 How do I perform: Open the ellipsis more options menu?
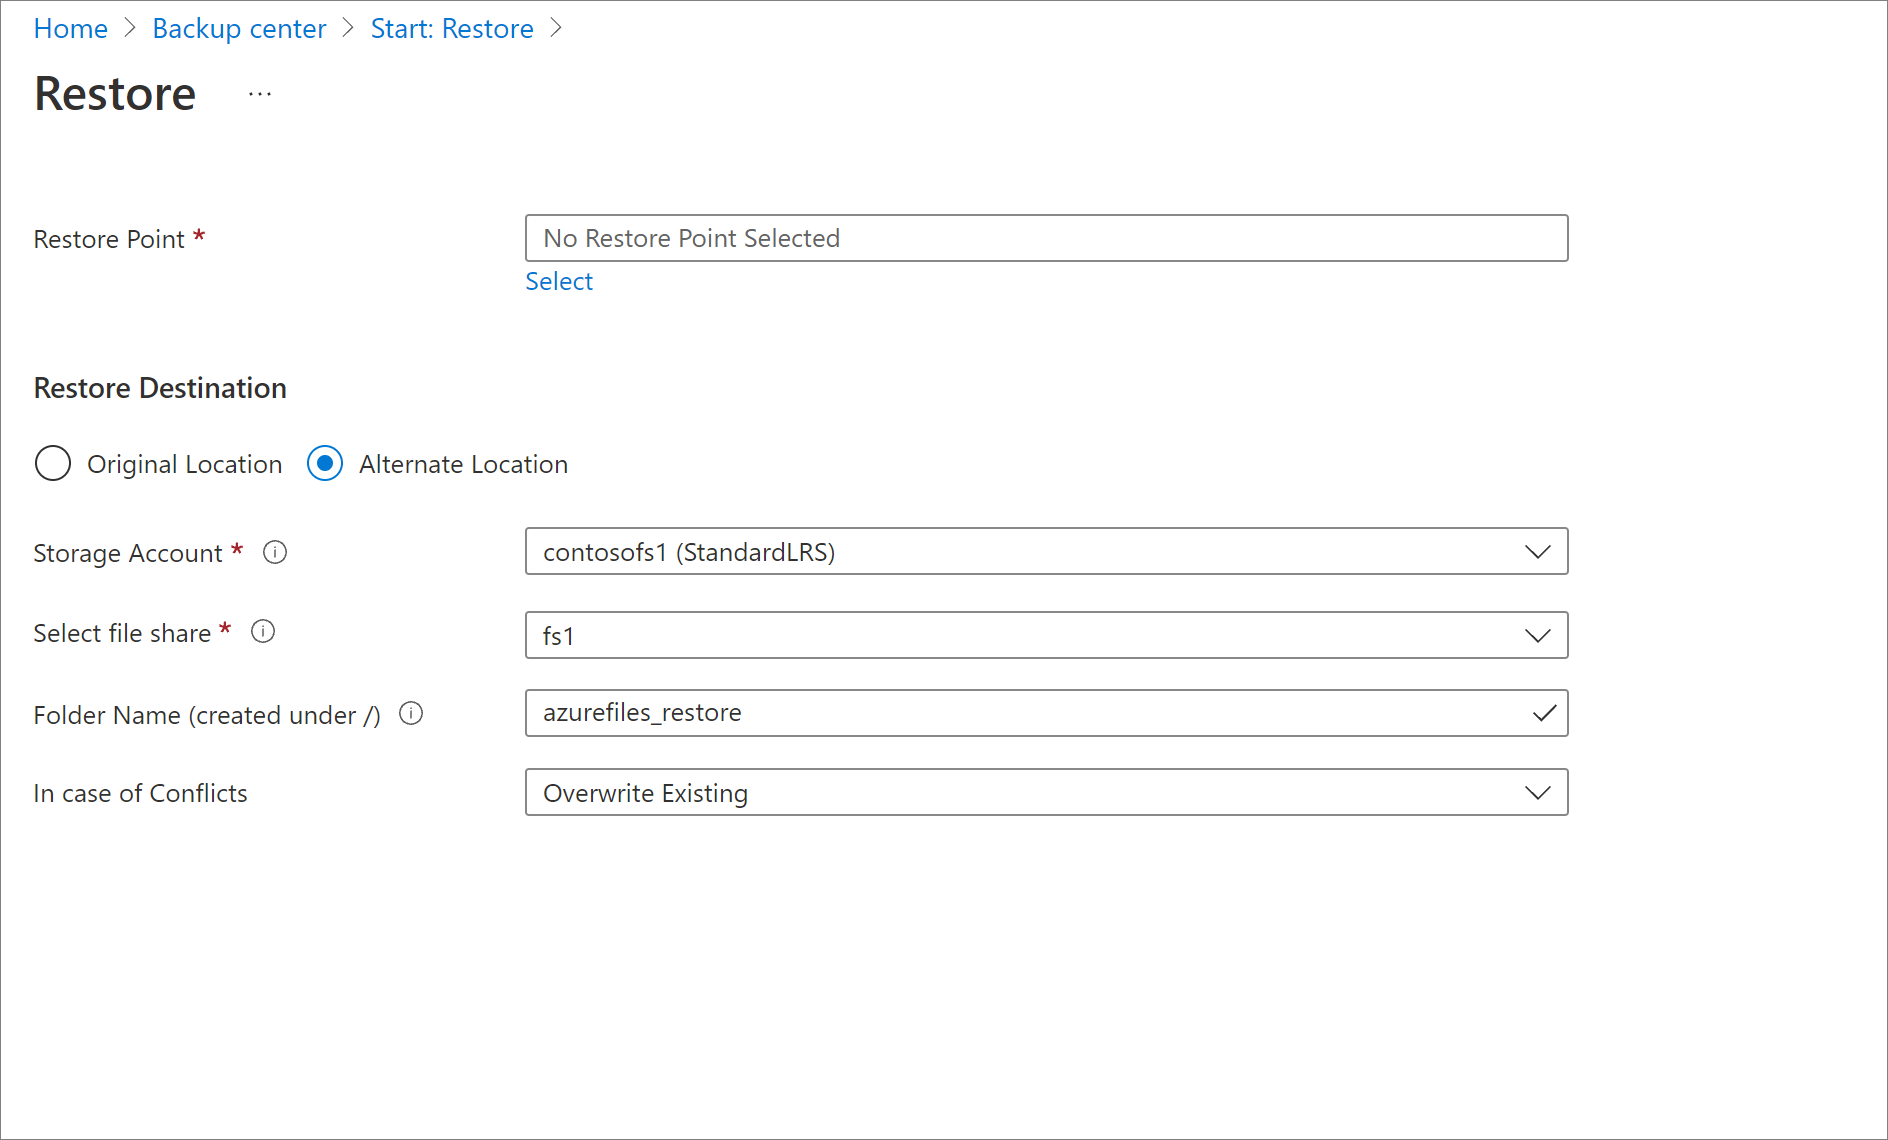260,94
